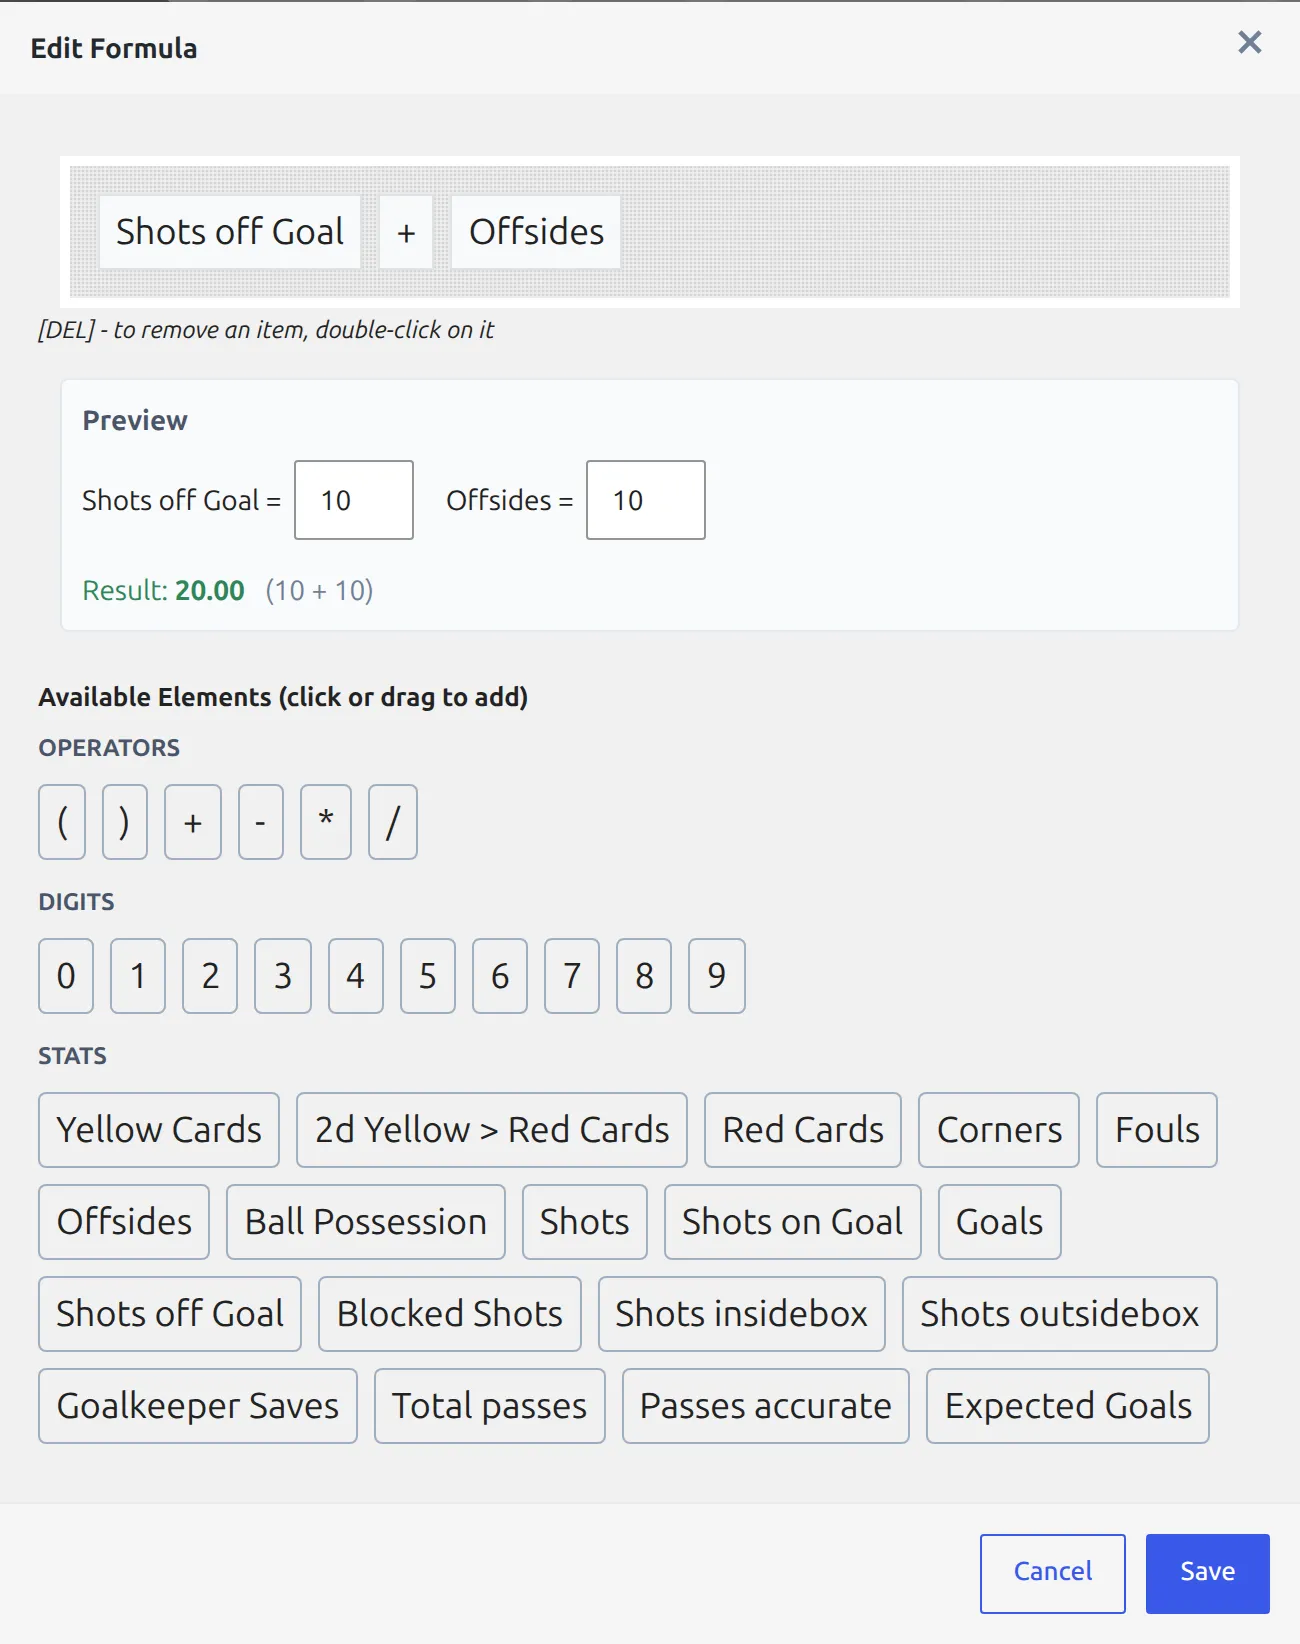Viewport: 1300px width, 1644px height.
Task: Select the Offsides preview value field
Action: point(646,500)
